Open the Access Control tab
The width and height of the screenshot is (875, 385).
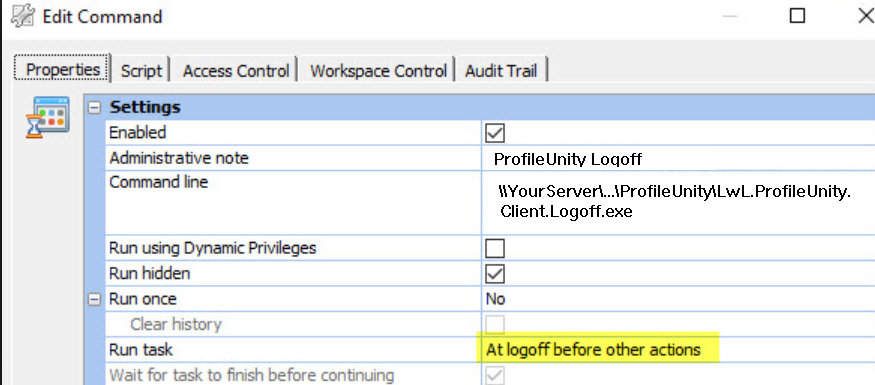coord(235,70)
